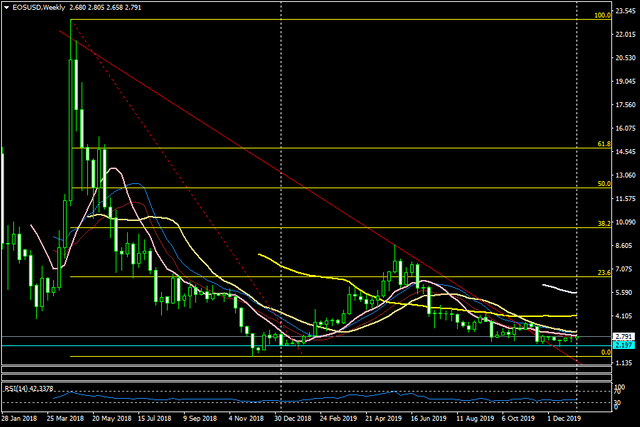
Task: Click the 4 Nov 2018 date label
Action: 246,418
